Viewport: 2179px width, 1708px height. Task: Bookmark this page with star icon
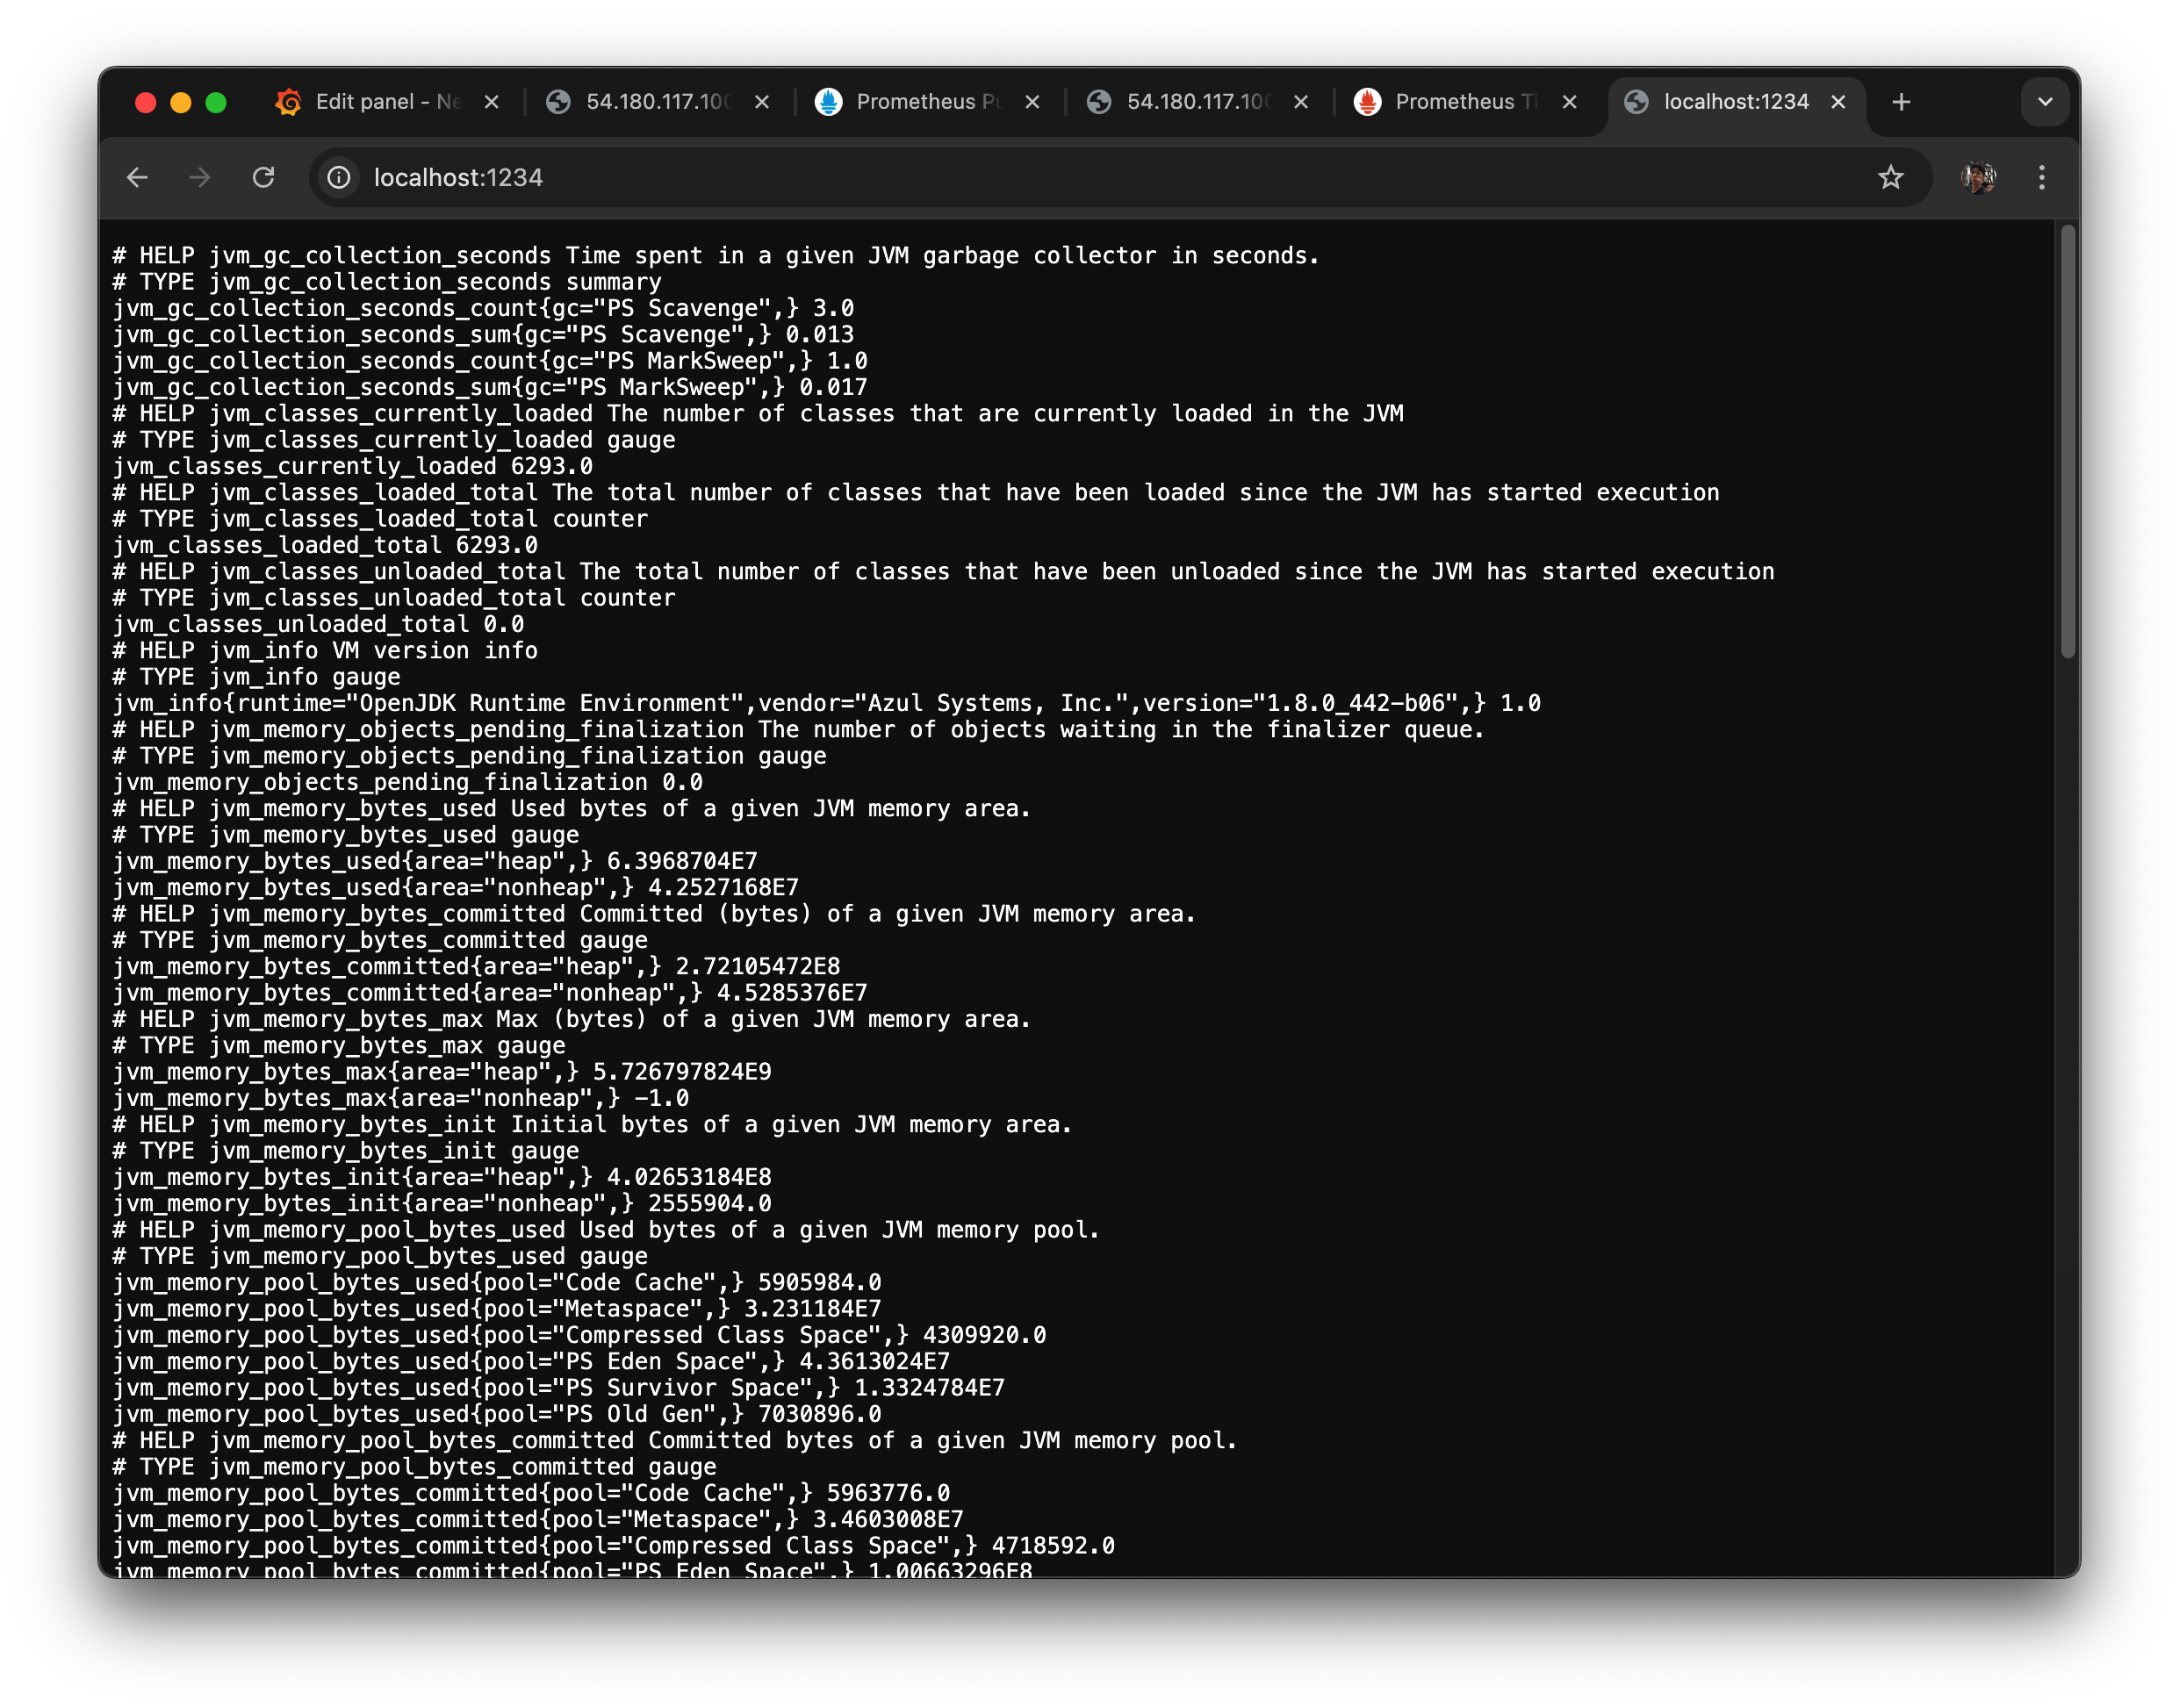(1890, 177)
